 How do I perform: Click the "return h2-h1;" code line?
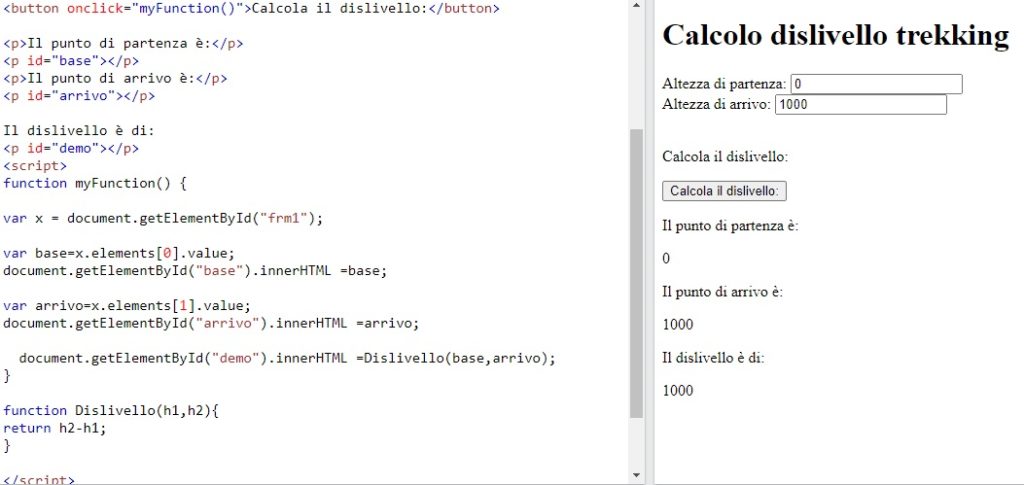[x=54, y=427]
